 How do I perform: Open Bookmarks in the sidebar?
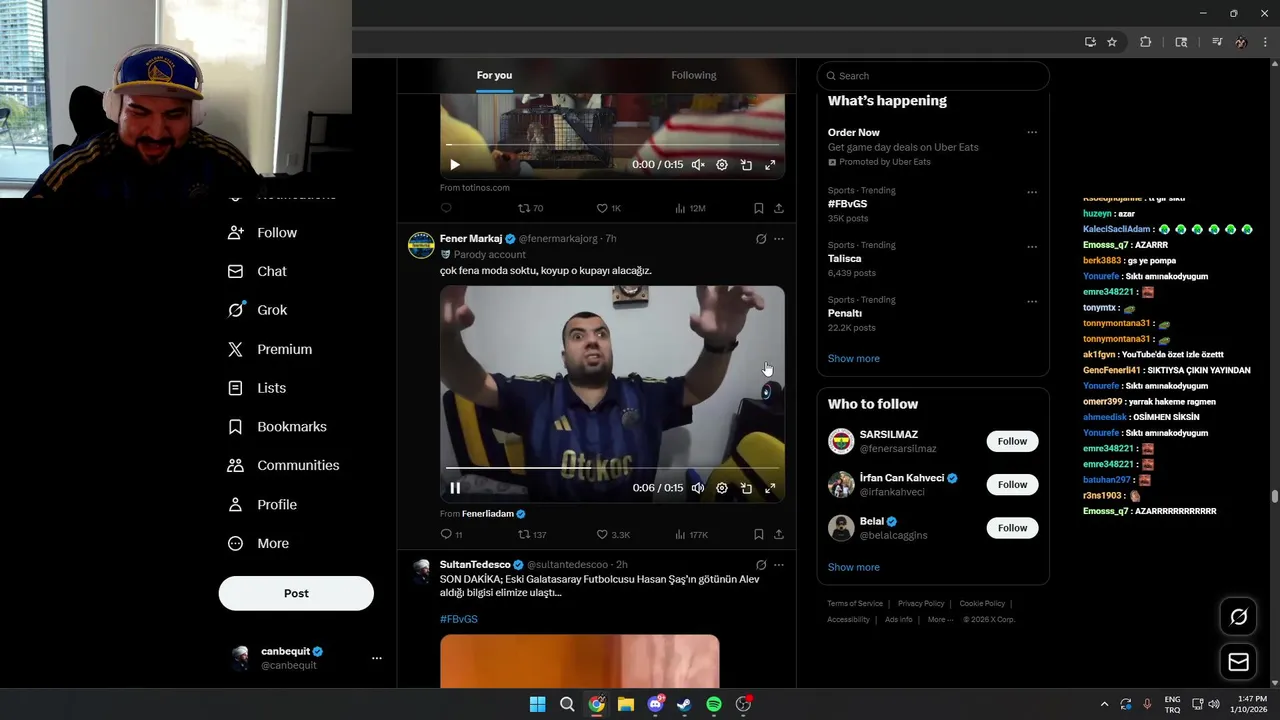pos(277,427)
